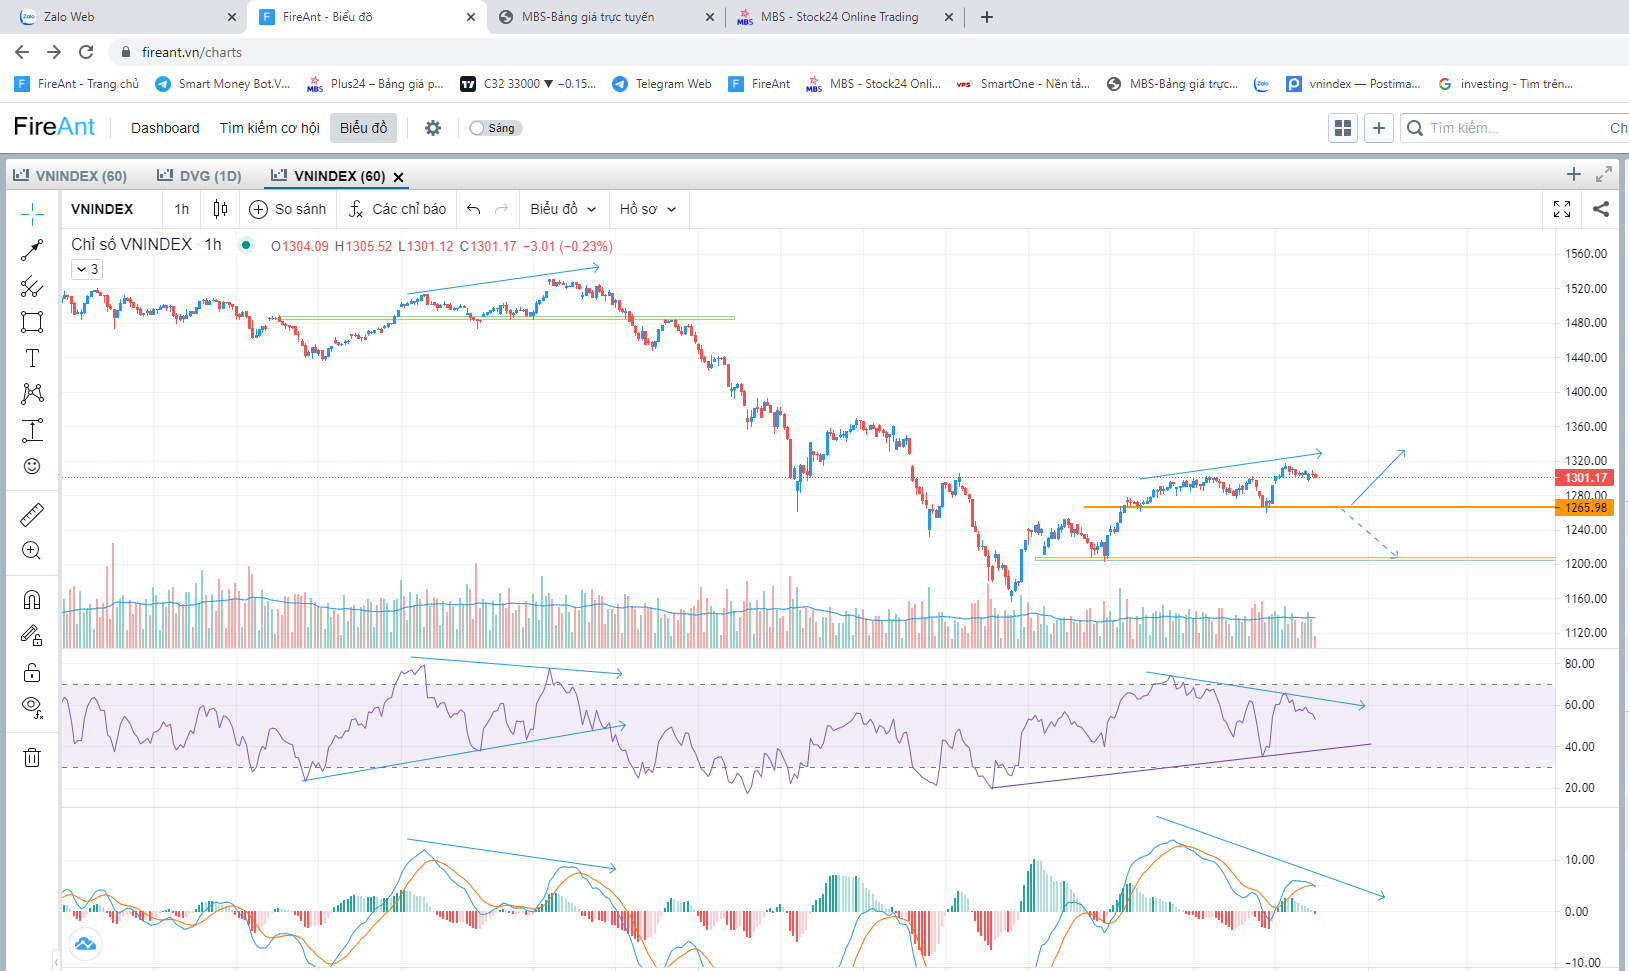Expand the Hồ sơ dropdown

[x=648, y=209]
